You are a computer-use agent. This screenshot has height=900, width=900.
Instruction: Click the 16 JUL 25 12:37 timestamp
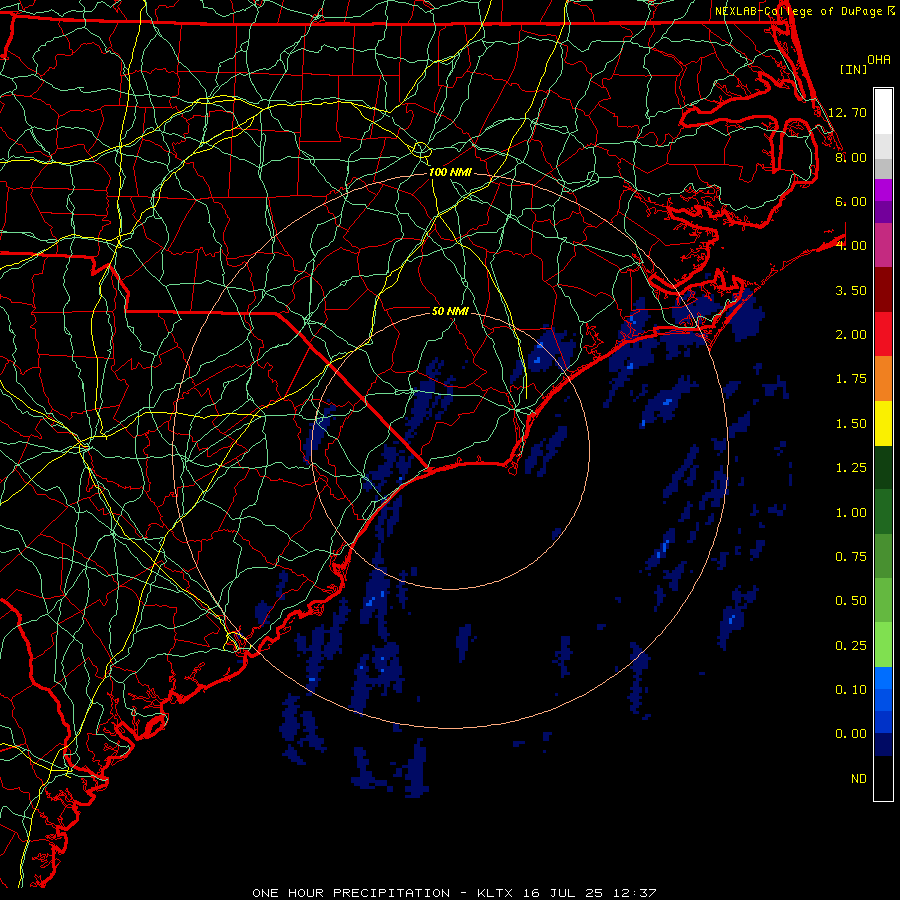pyautogui.click(x=589, y=893)
